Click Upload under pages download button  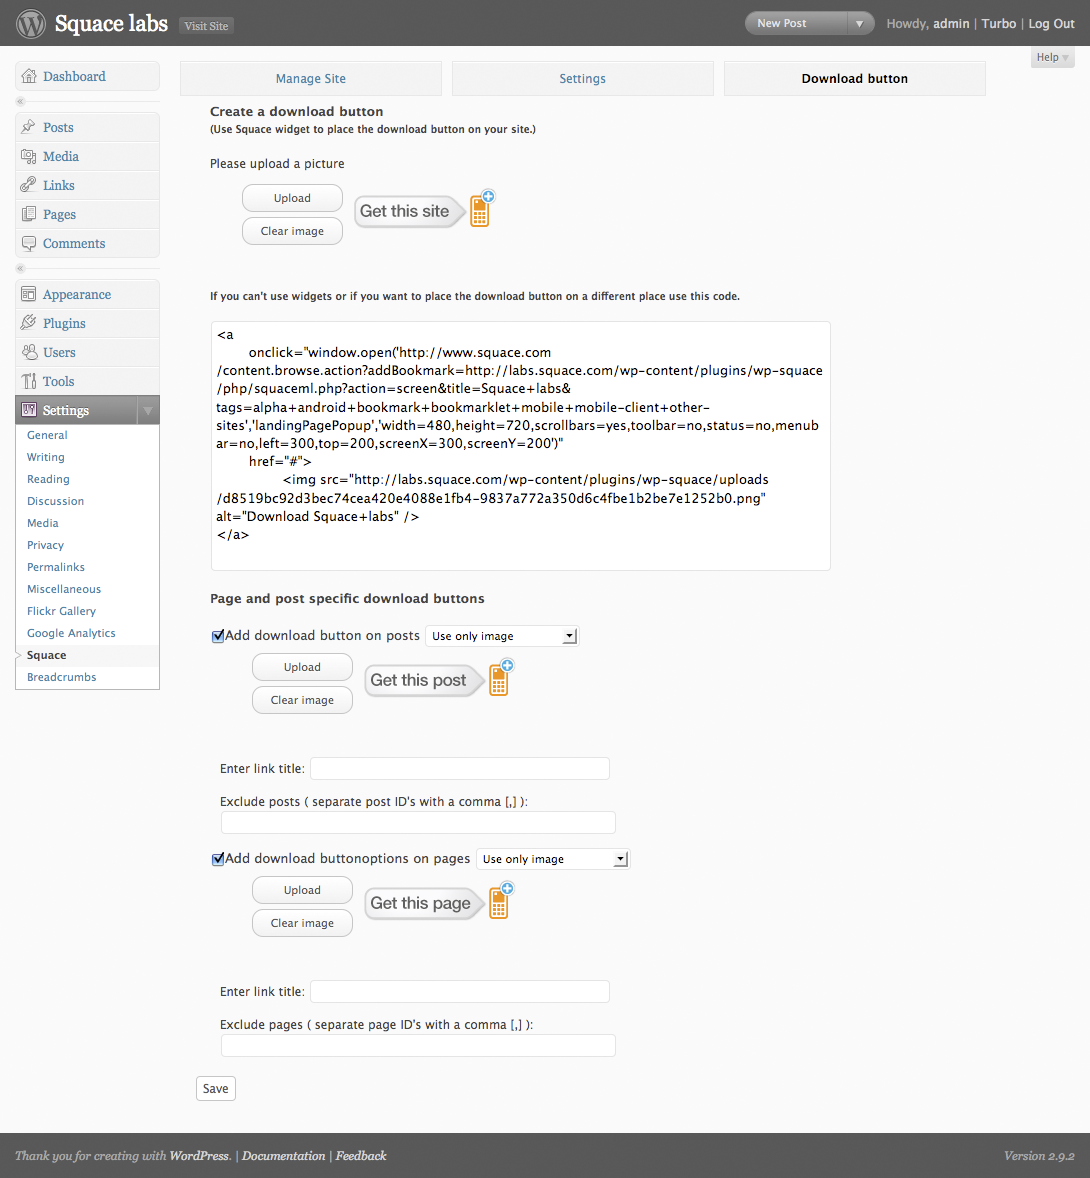302,890
